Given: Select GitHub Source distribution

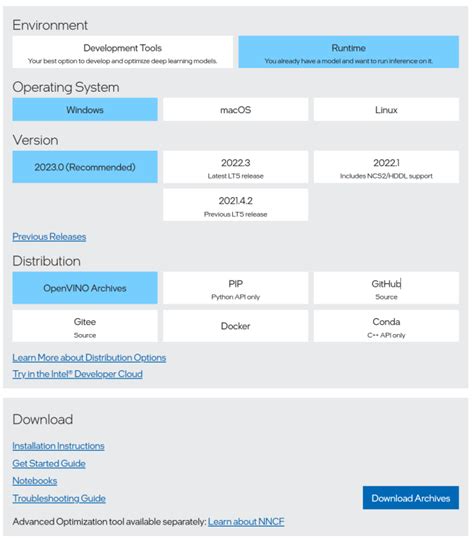Looking at the screenshot, I should (386, 288).
